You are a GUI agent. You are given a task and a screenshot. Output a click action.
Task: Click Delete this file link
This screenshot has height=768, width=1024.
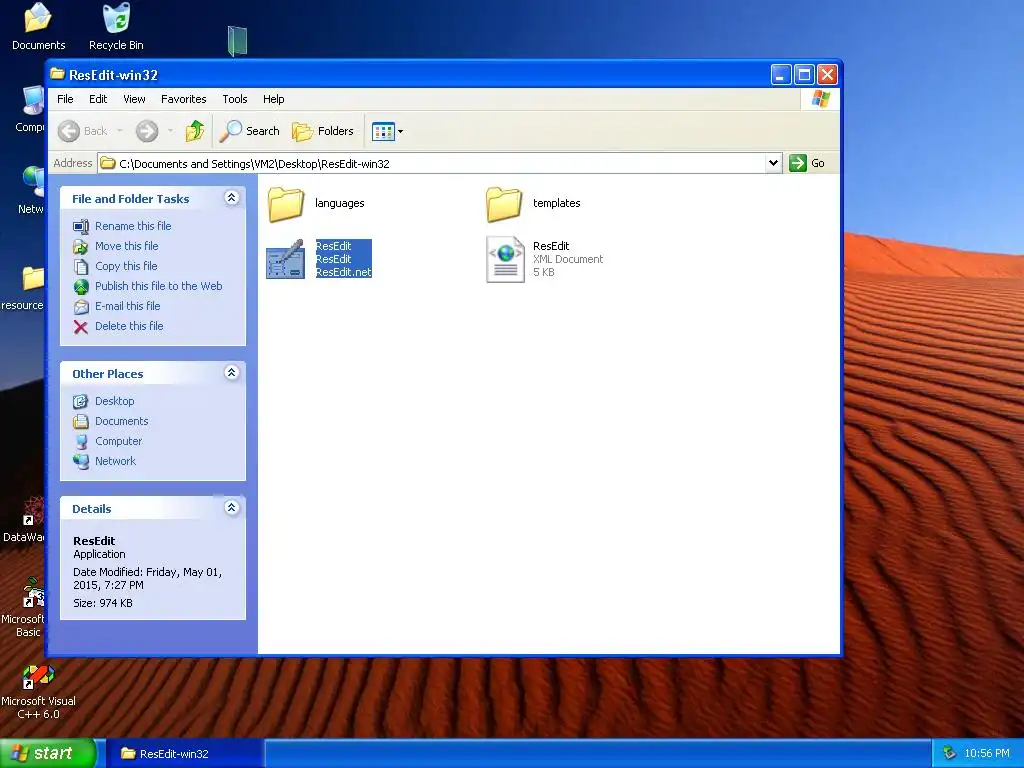(x=129, y=326)
